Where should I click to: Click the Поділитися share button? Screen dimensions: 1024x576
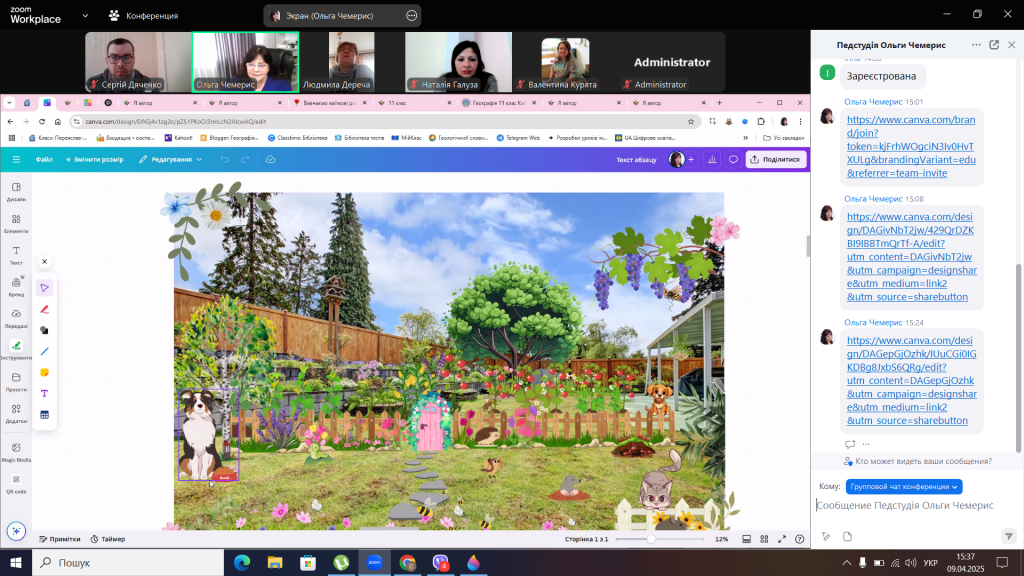[776, 159]
